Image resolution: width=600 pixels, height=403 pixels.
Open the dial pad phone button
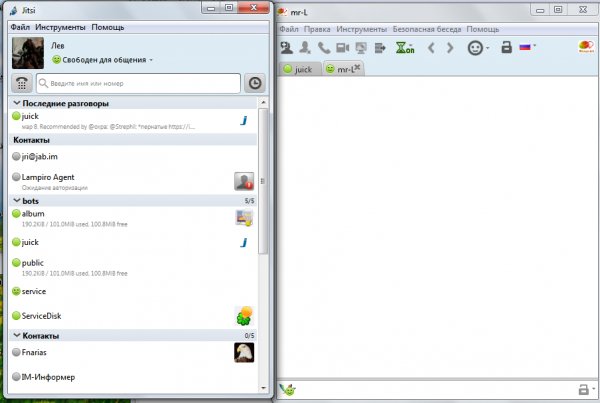[22, 83]
